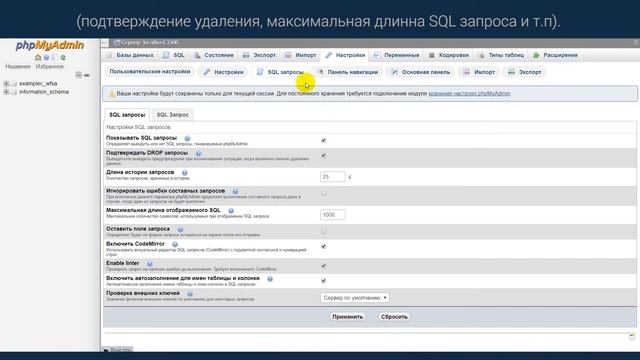The height and width of the screenshot is (360, 640).
Task: Switch to SQL Запрос inner tab
Action: pyautogui.click(x=173, y=115)
